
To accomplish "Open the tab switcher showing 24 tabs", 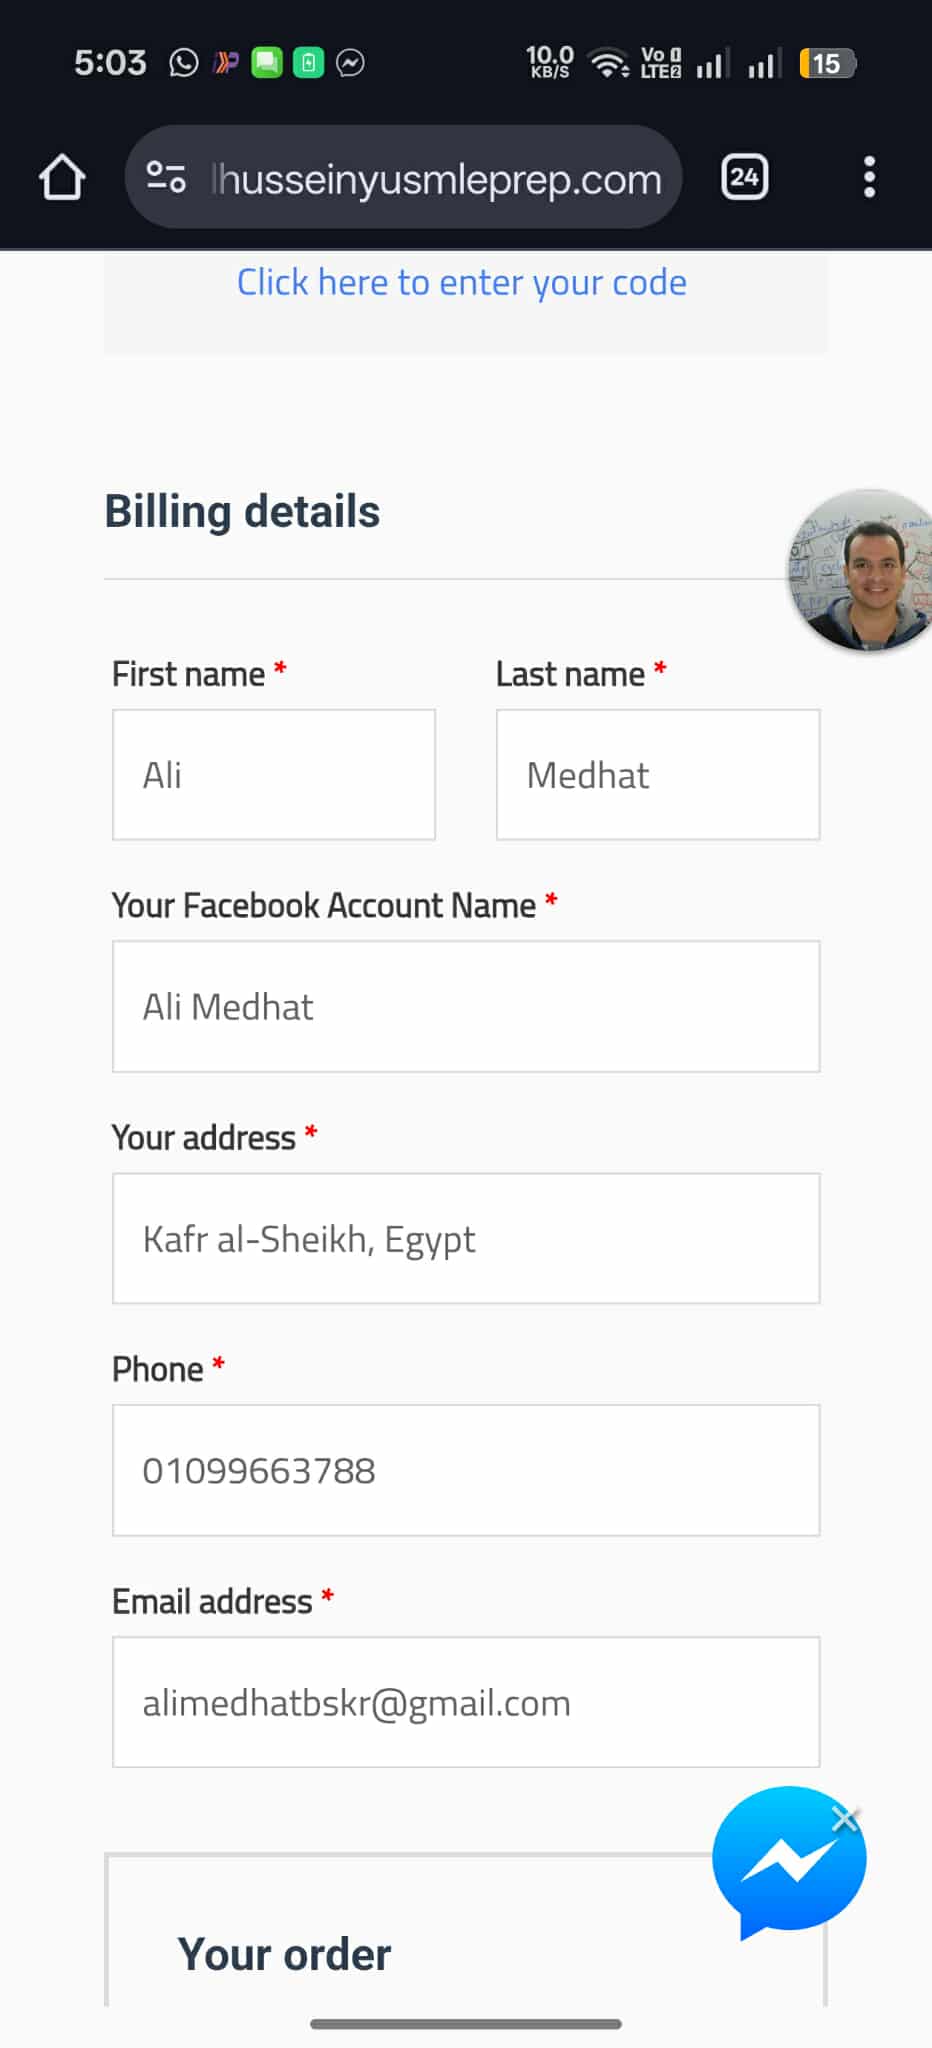I will coord(744,178).
